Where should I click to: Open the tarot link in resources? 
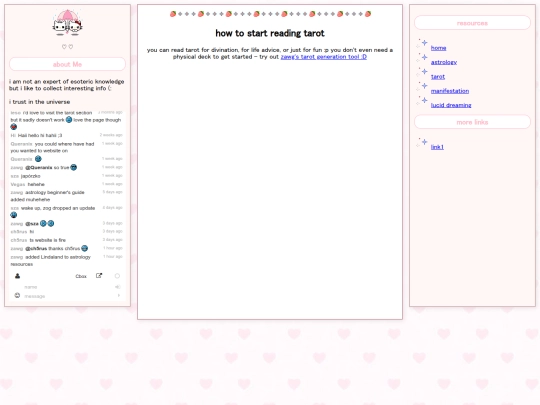pos(438,76)
